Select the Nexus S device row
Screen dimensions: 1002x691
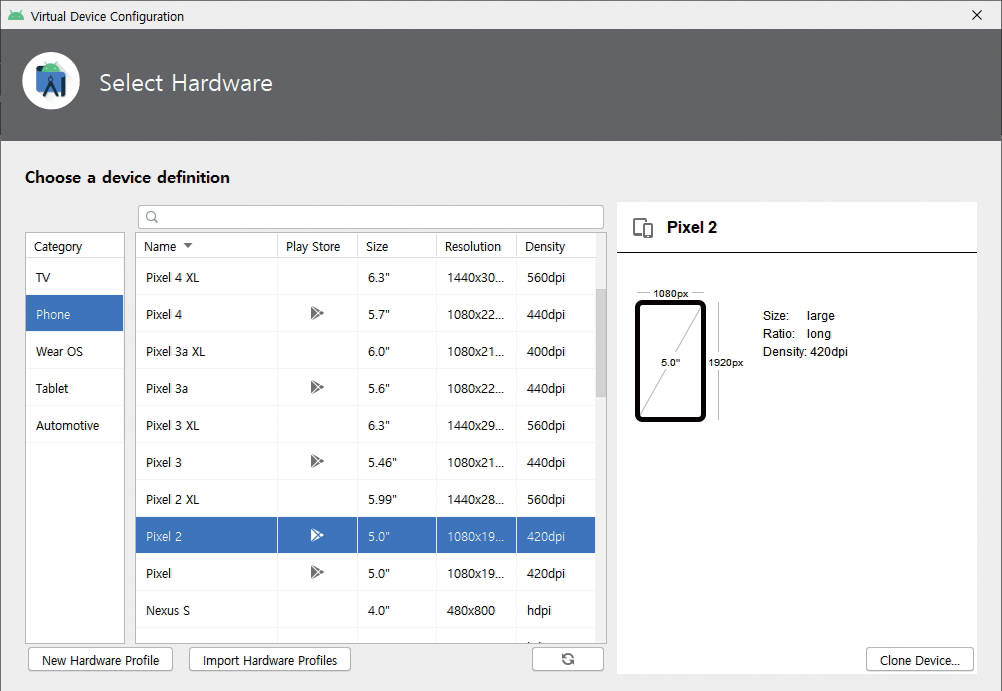click(366, 610)
